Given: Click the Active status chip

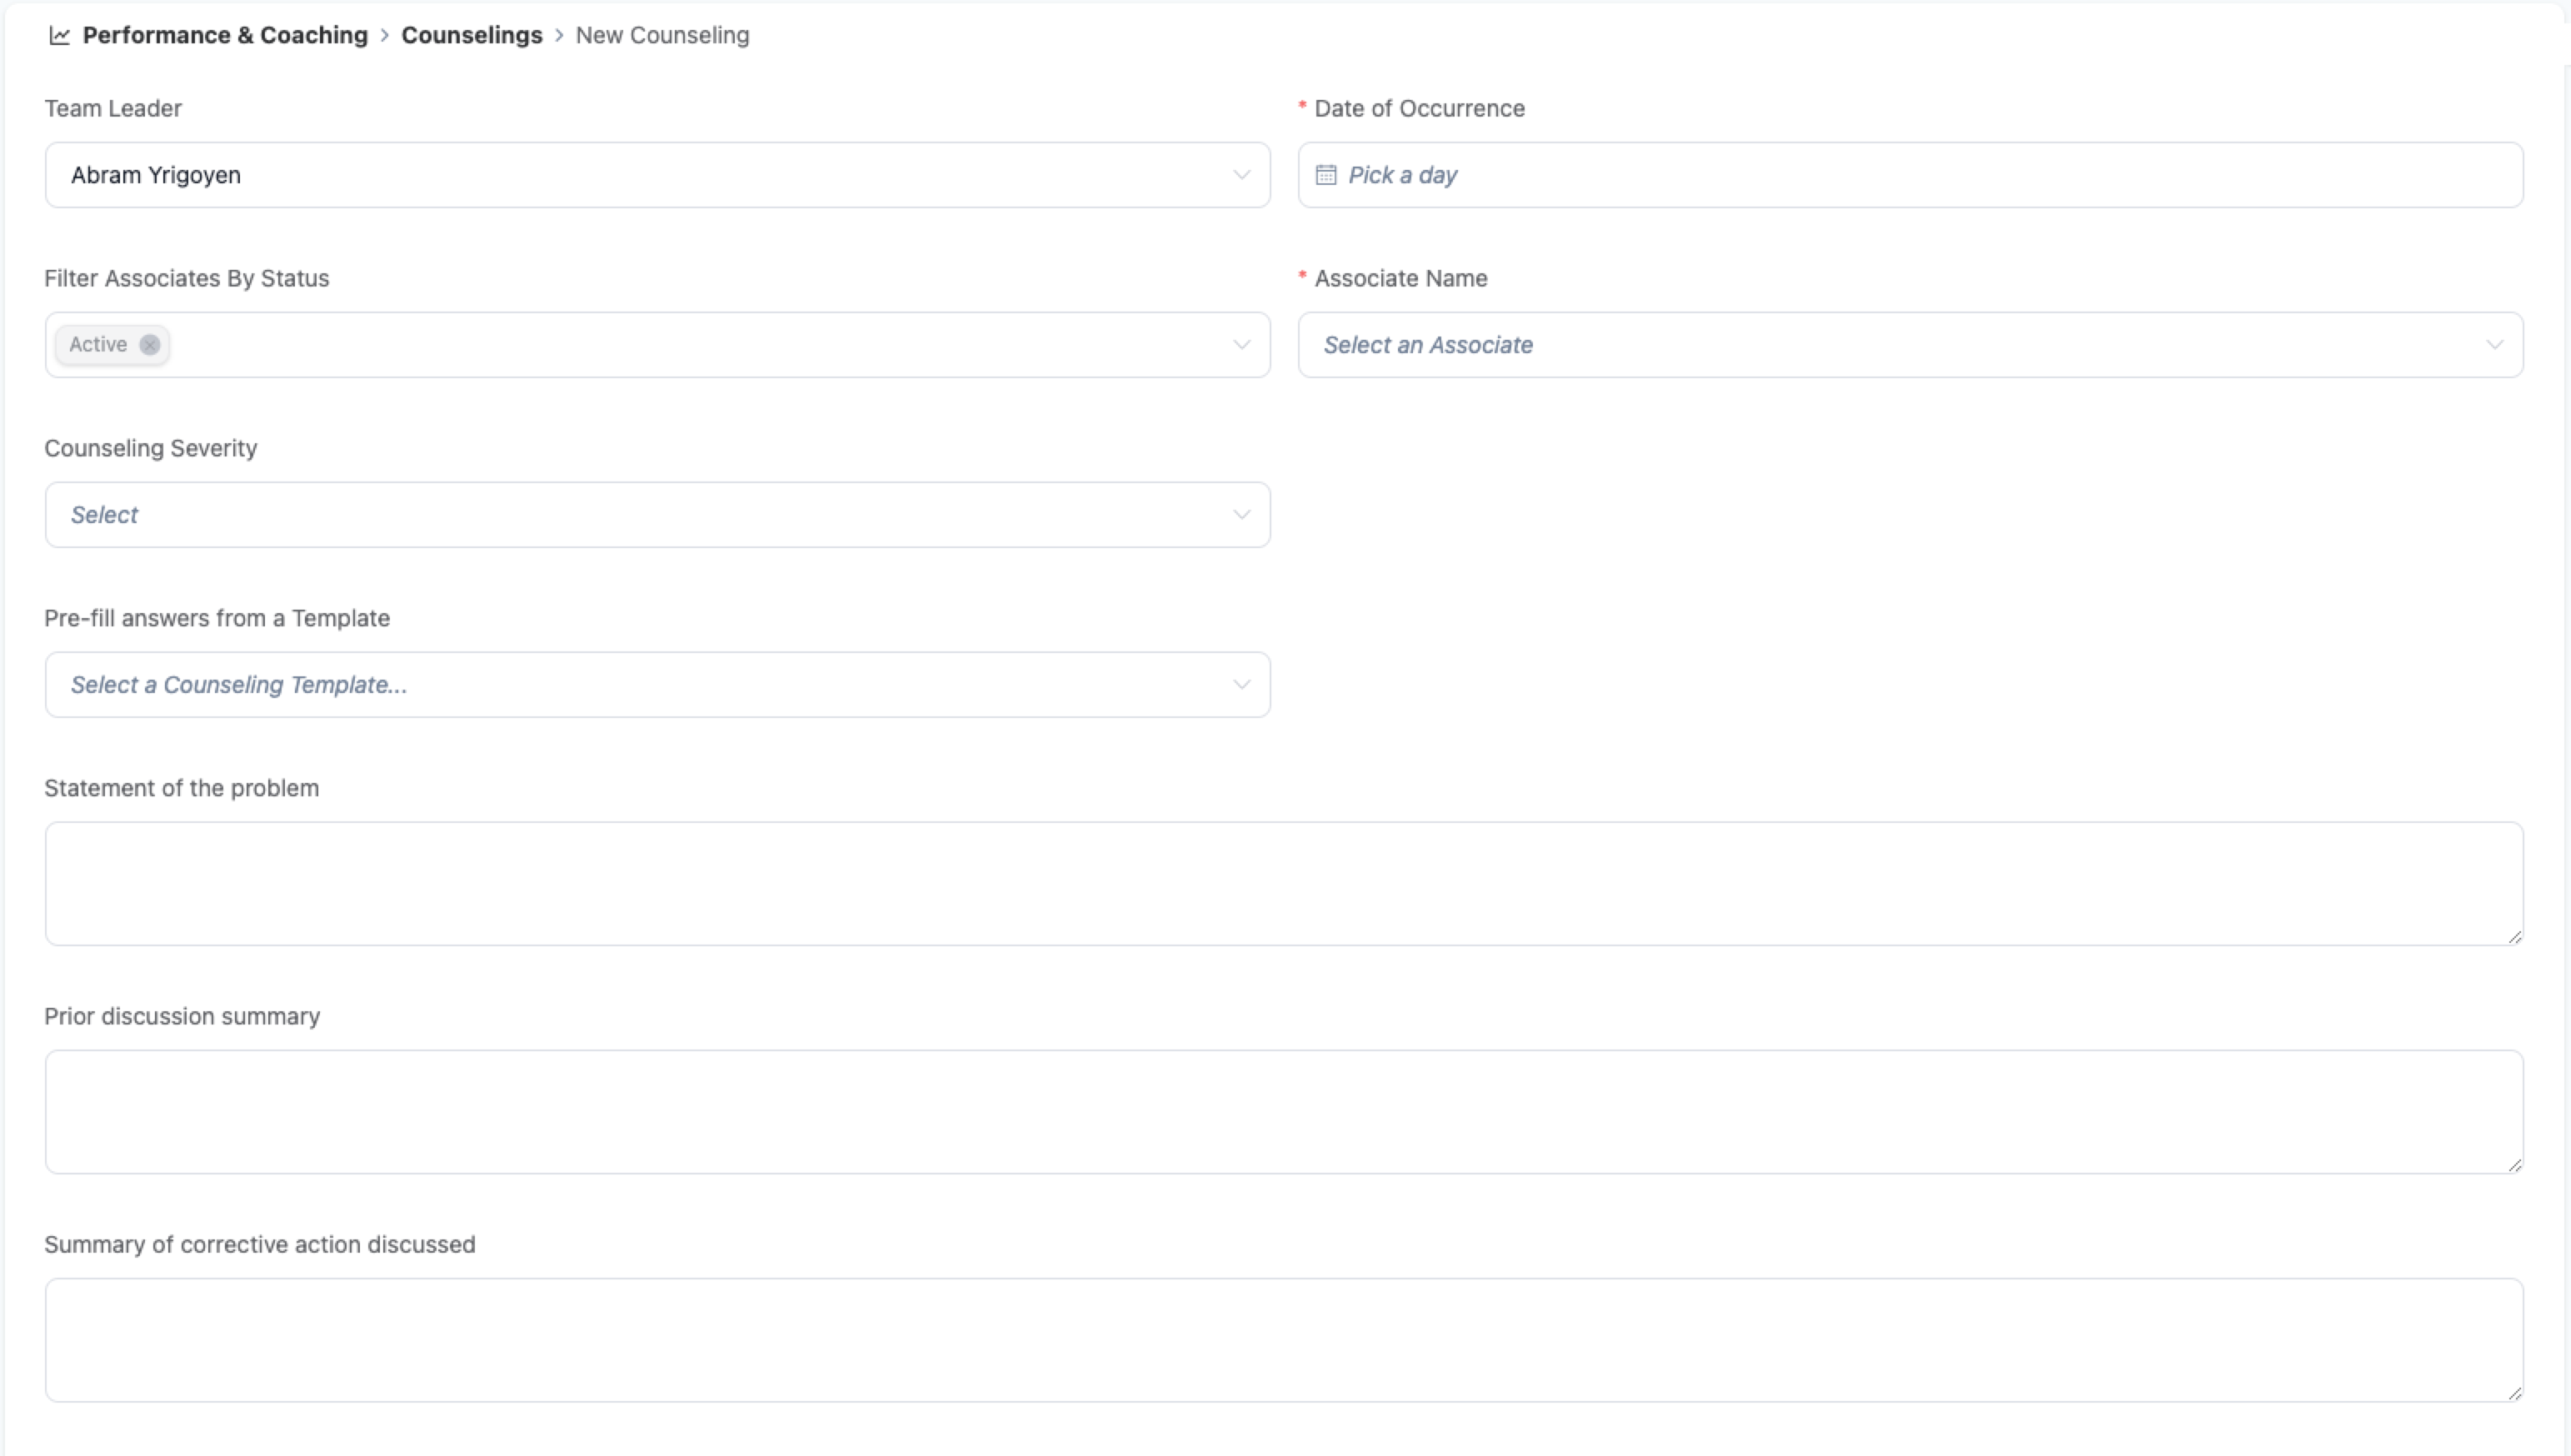Looking at the screenshot, I should (x=98, y=345).
